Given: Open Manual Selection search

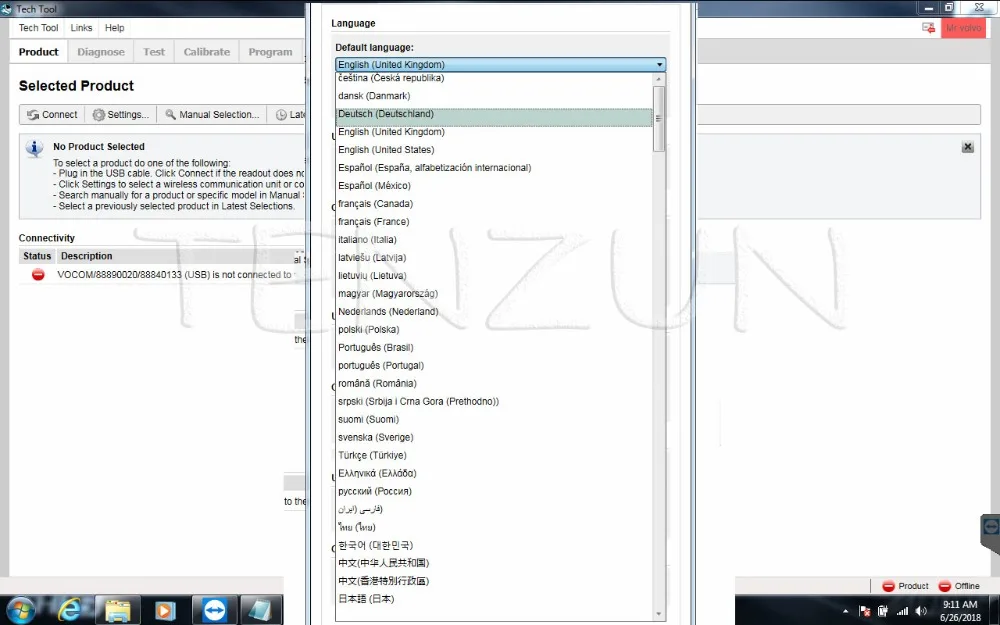Looking at the screenshot, I should 212,115.
